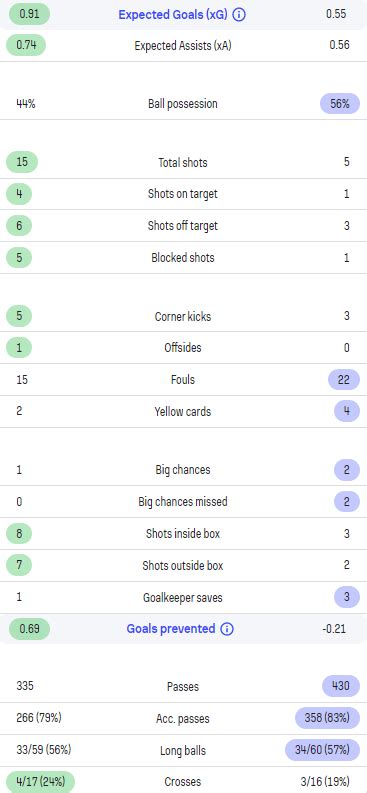This screenshot has height=793, width=367.
Task: Select the 0.91 expected goals badge
Action: click(x=28, y=14)
